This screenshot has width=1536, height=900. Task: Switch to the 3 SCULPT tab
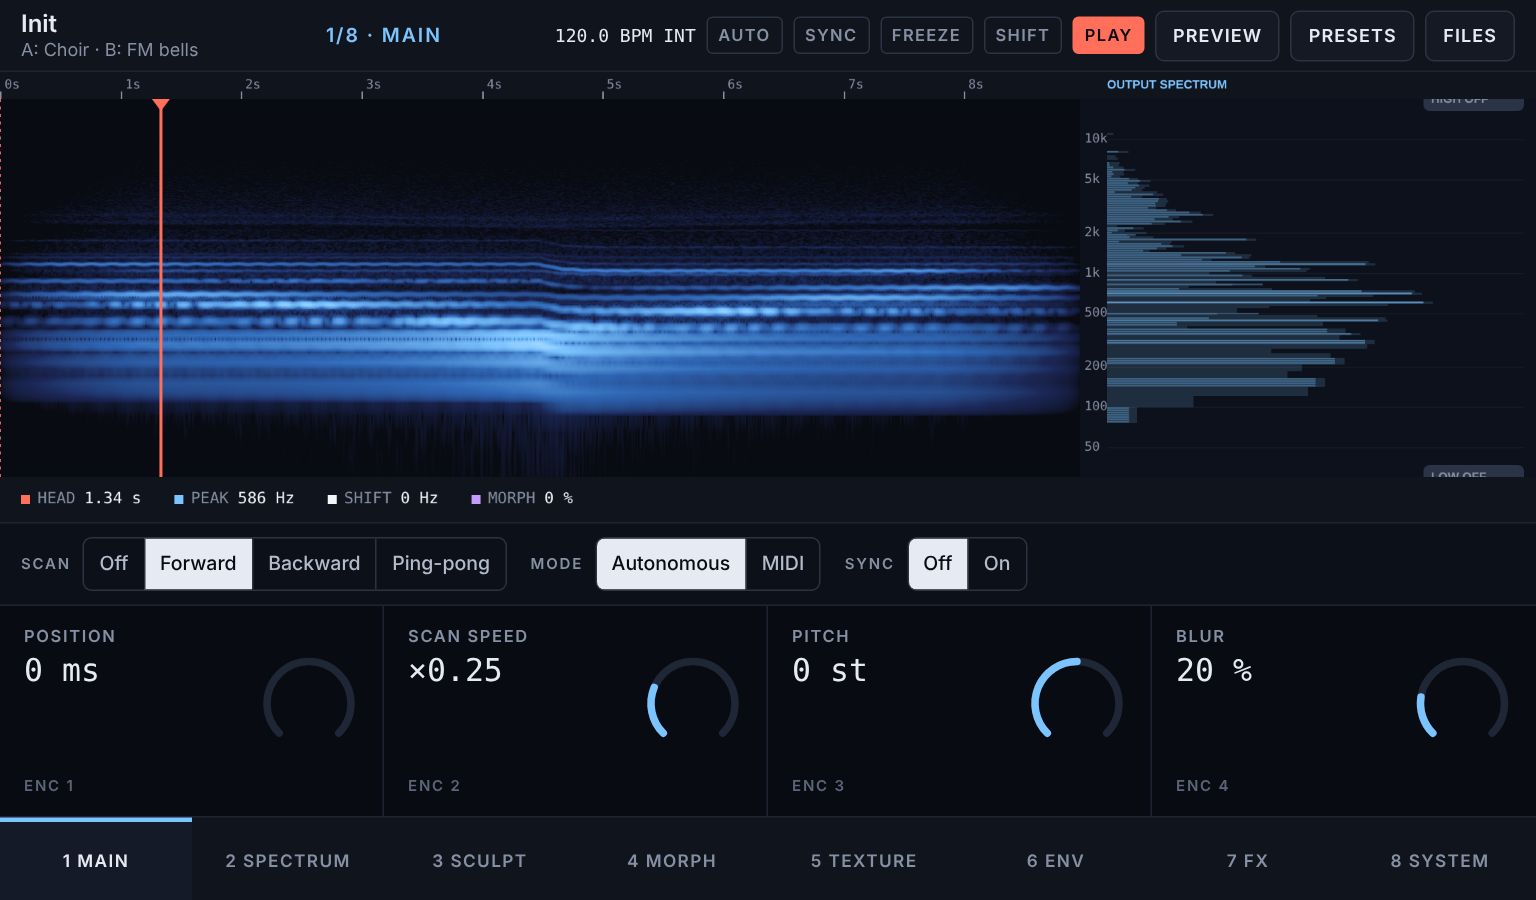480,861
